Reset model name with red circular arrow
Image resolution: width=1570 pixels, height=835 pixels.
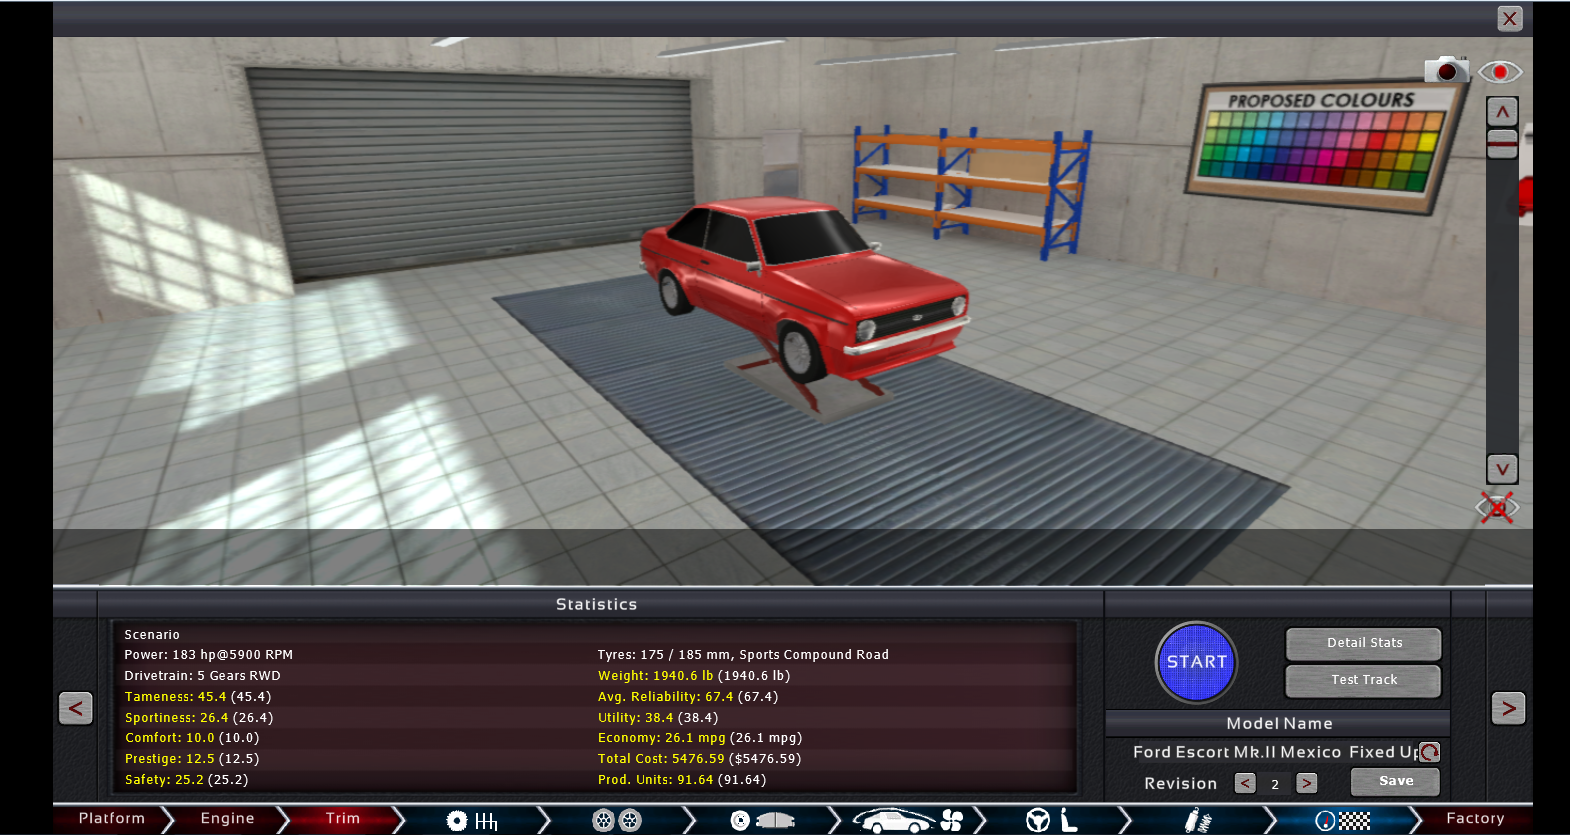coord(1430,752)
